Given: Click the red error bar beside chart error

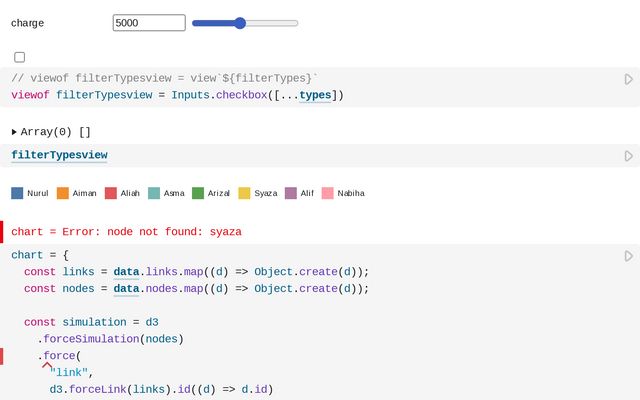Looking at the screenshot, I should pyautogui.click(x=2, y=231).
